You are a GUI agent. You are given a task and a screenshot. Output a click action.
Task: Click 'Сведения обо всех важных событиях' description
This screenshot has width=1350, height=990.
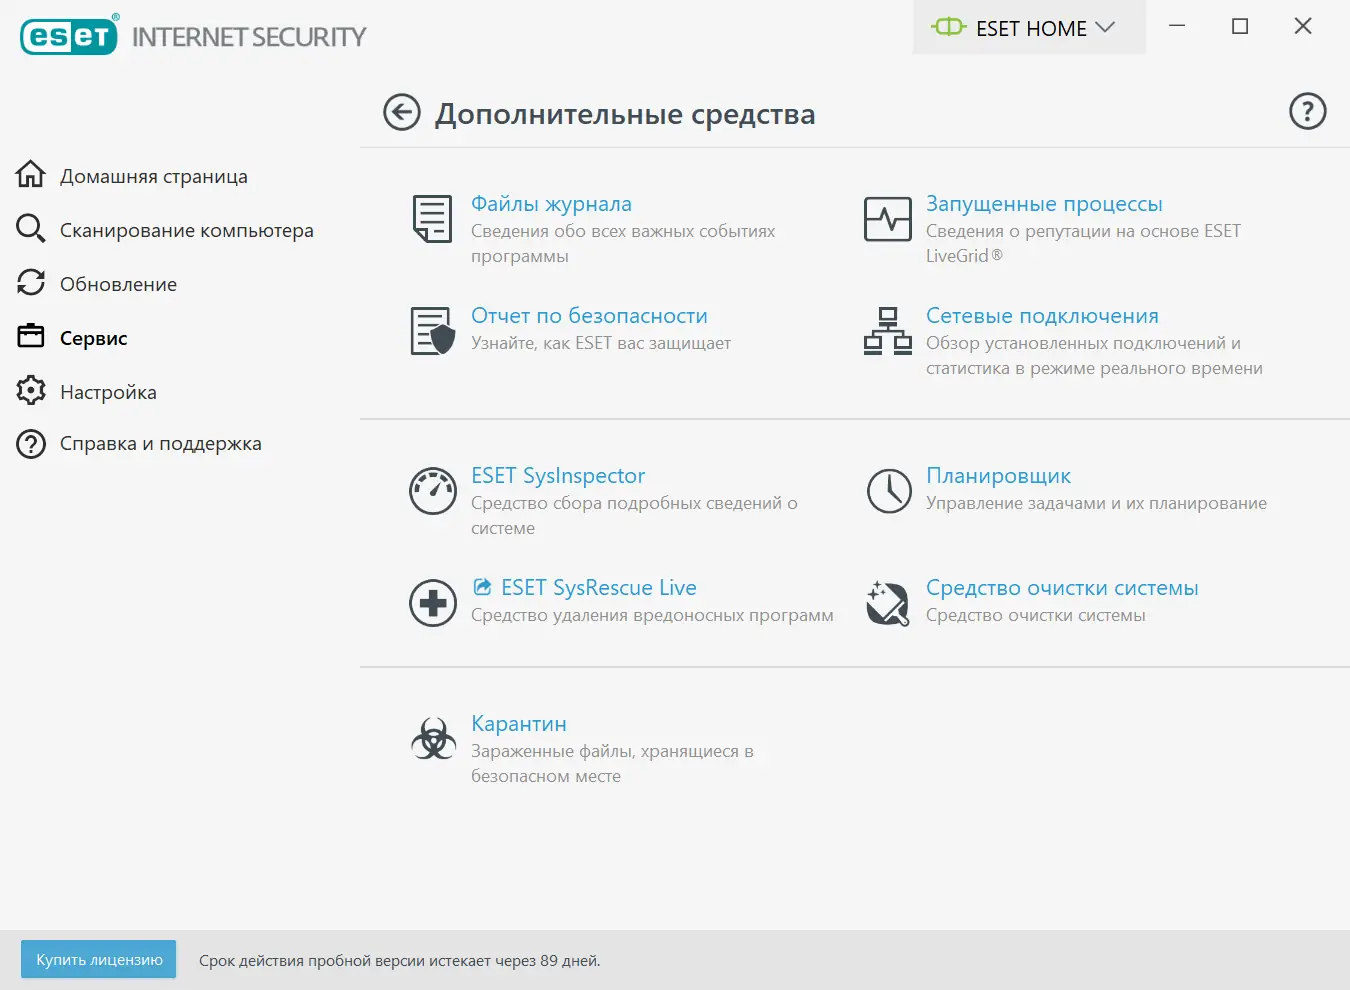pos(623,243)
